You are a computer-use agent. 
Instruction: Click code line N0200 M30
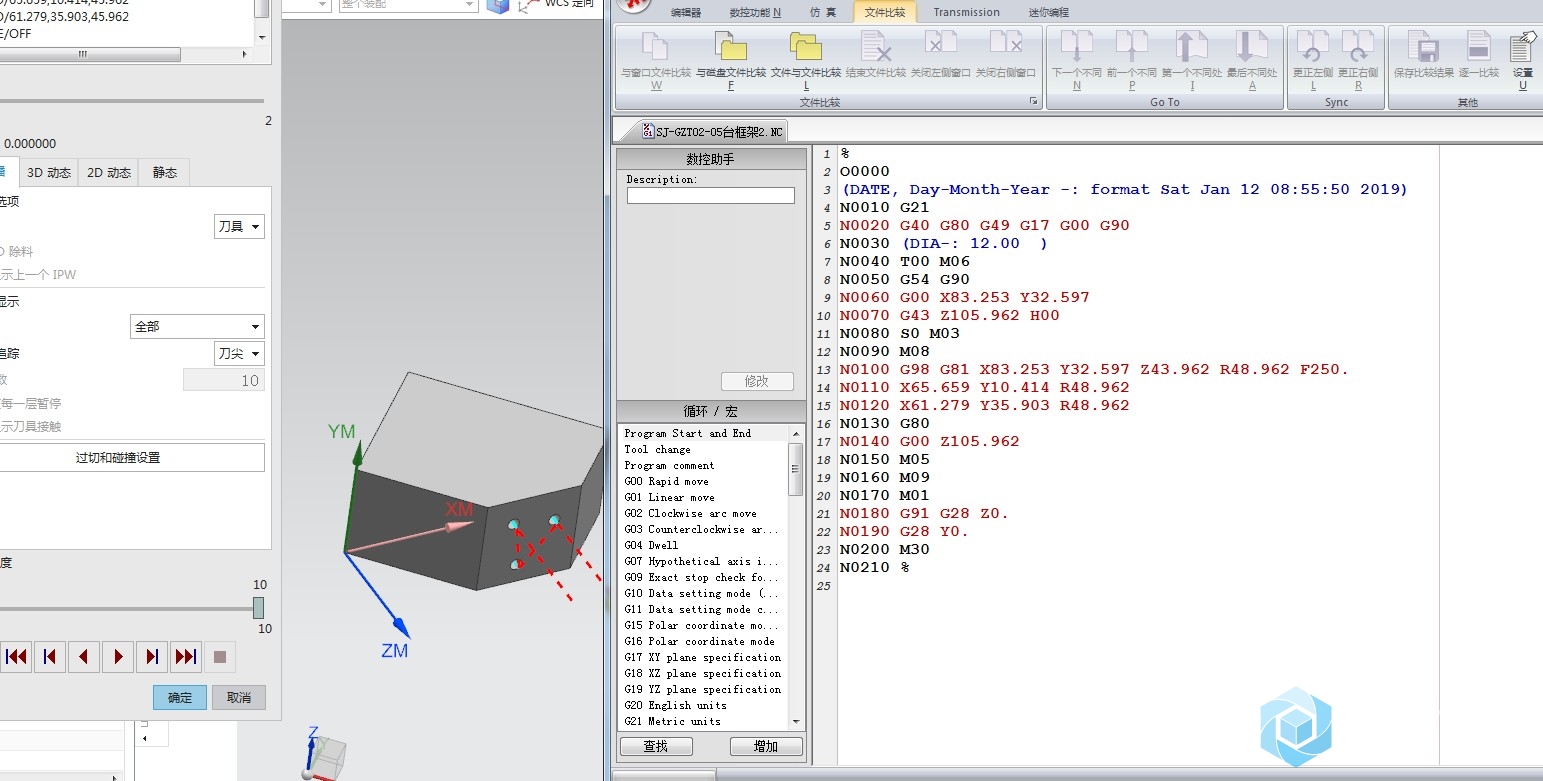884,549
